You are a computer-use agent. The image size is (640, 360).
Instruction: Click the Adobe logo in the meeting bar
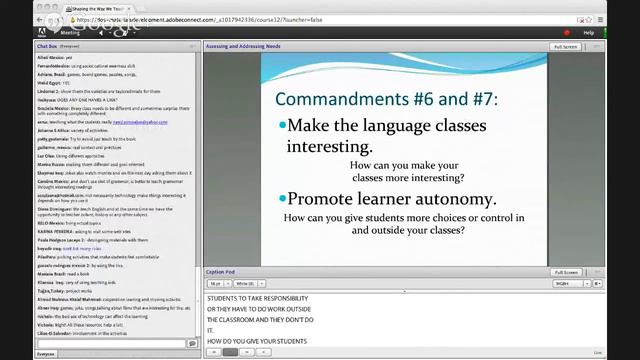(42, 32)
